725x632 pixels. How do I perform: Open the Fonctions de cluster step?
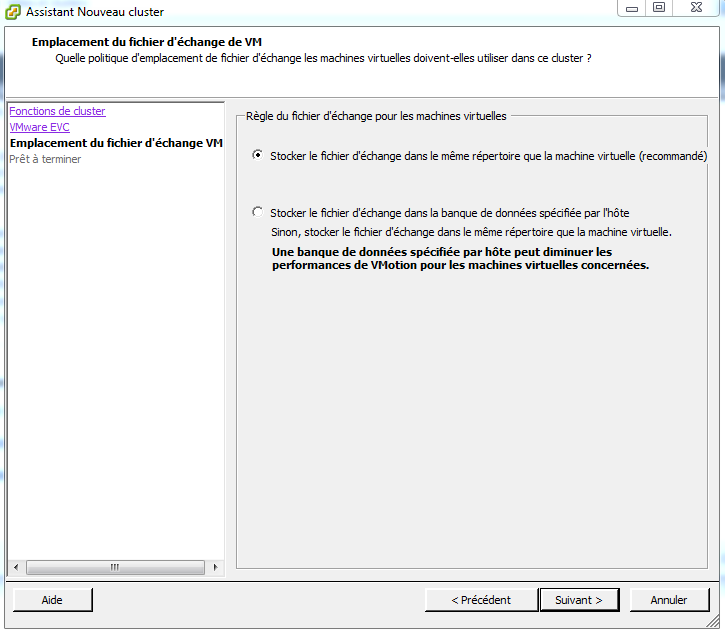click(x=57, y=111)
